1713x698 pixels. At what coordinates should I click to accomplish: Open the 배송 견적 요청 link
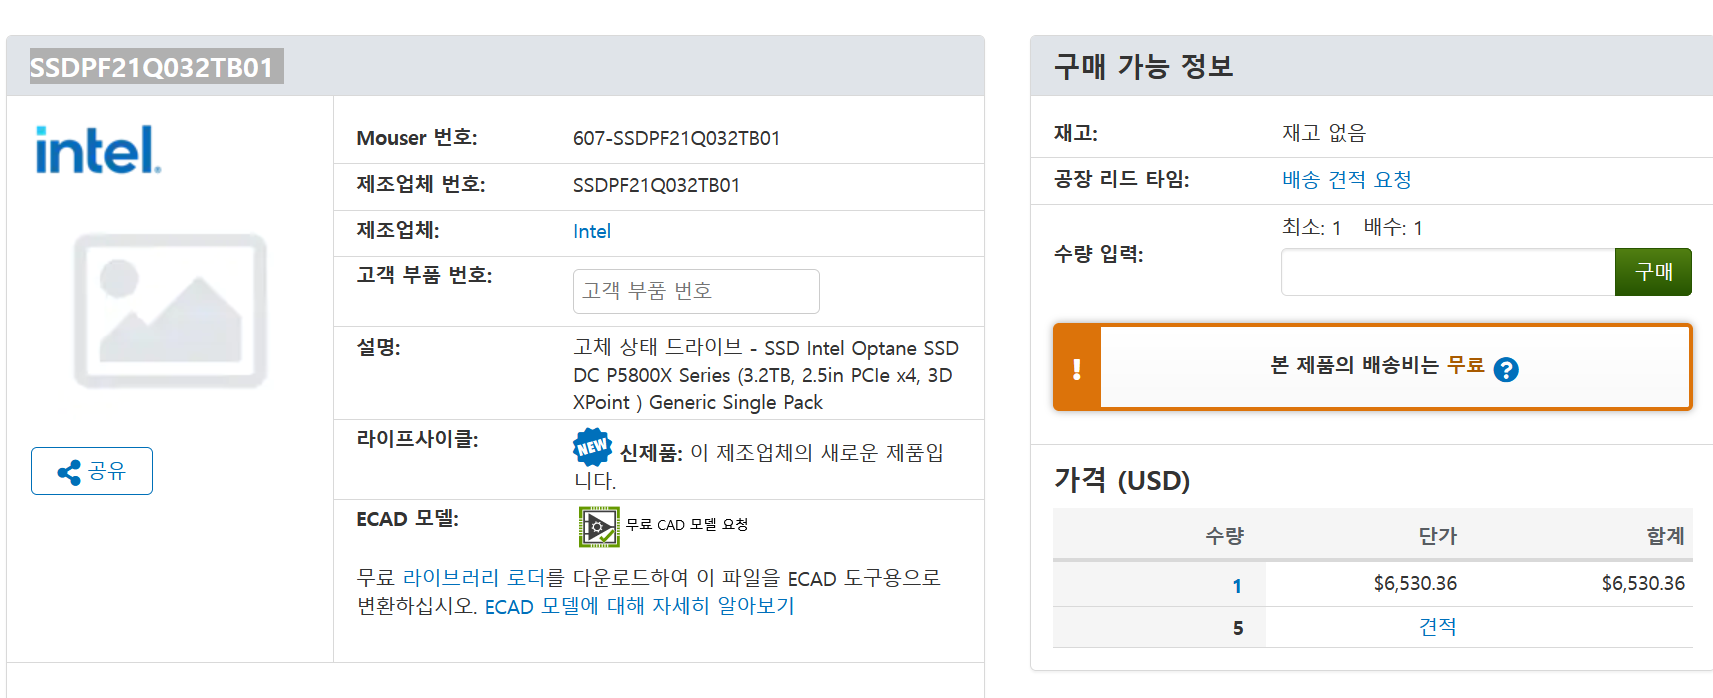1346,180
